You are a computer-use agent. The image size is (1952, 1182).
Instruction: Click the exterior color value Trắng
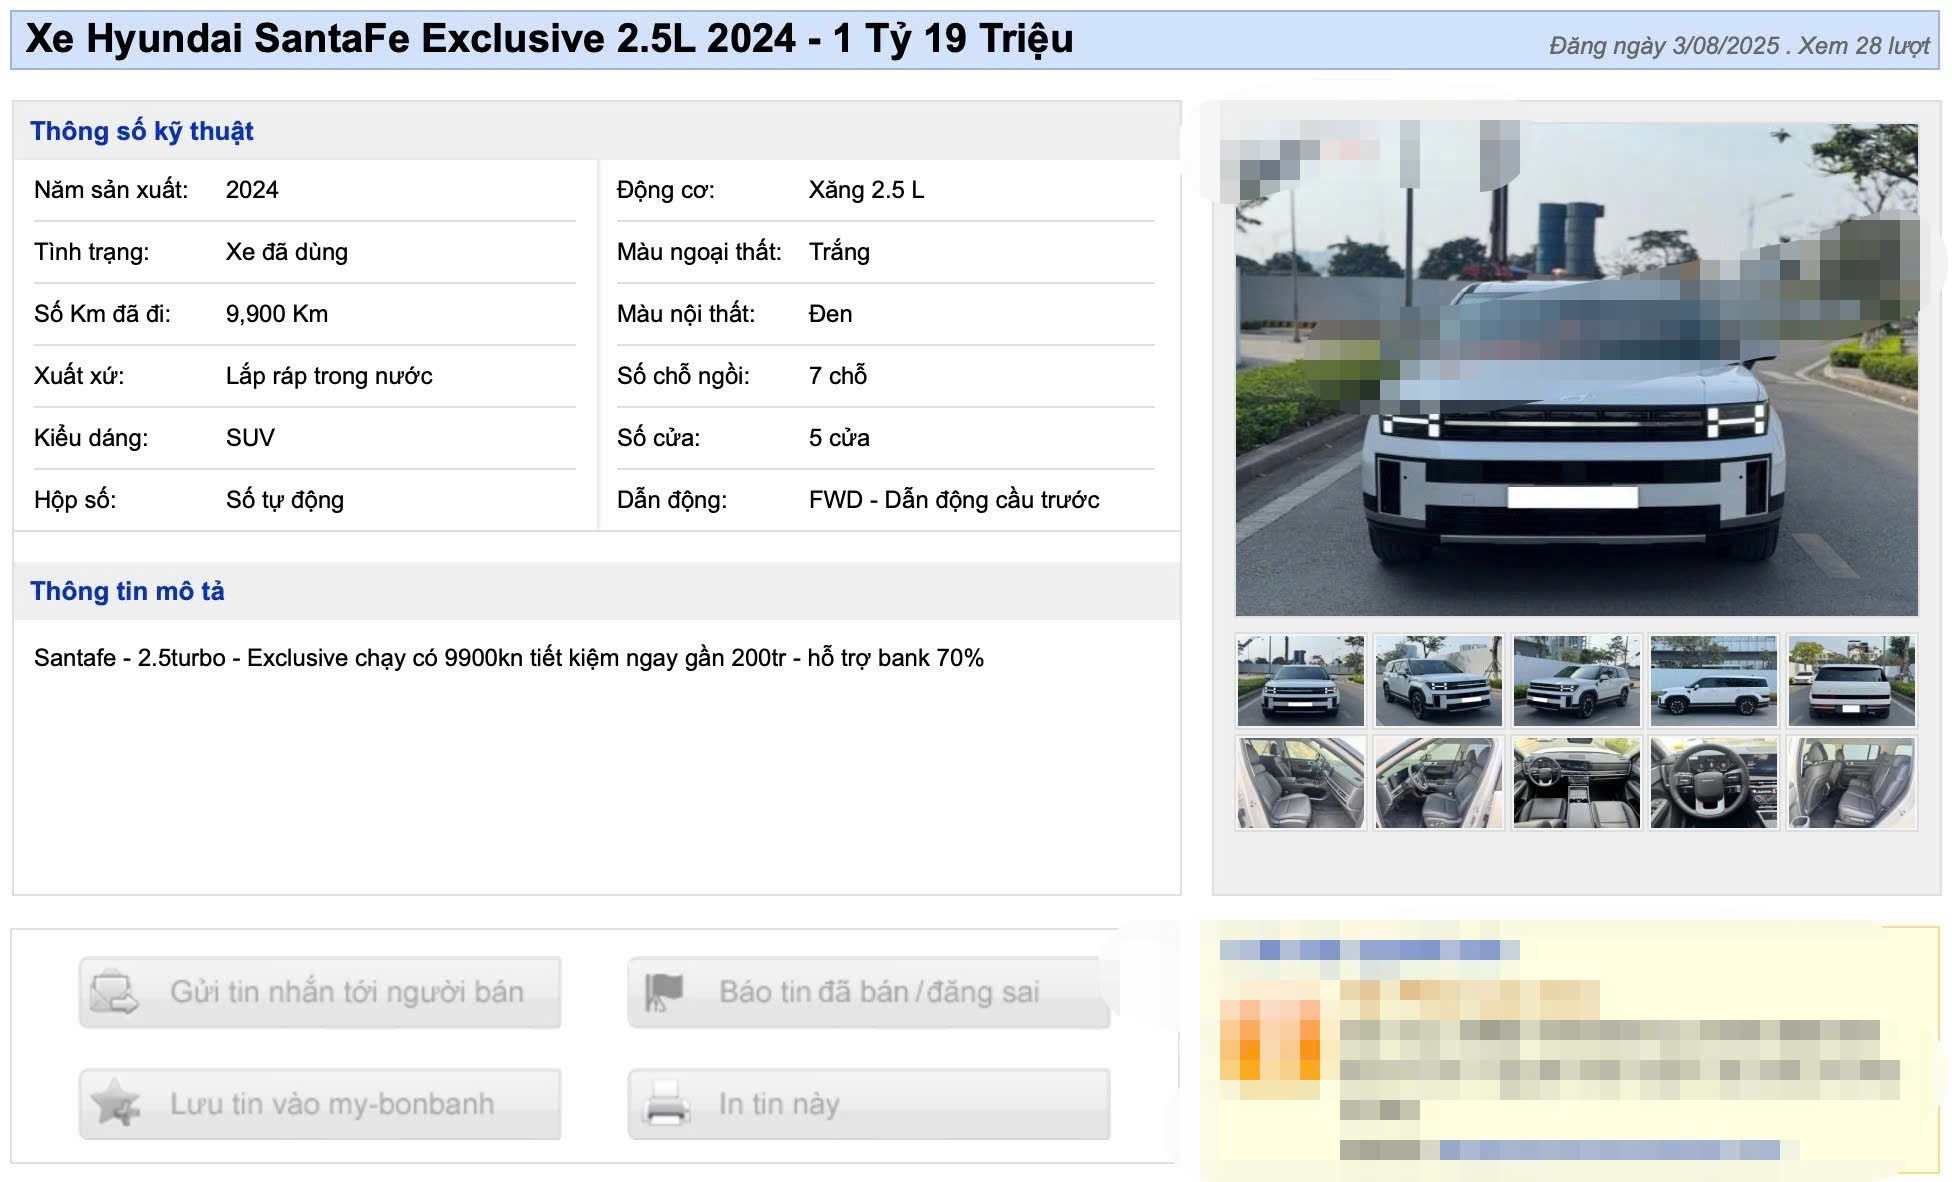pyautogui.click(x=839, y=252)
